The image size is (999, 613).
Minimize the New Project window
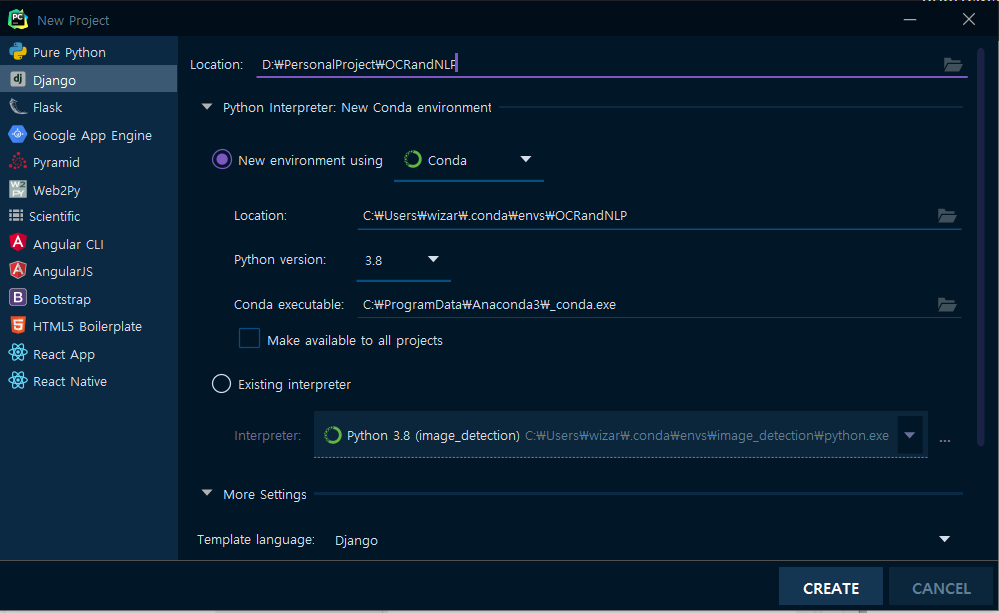tap(910, 20)
